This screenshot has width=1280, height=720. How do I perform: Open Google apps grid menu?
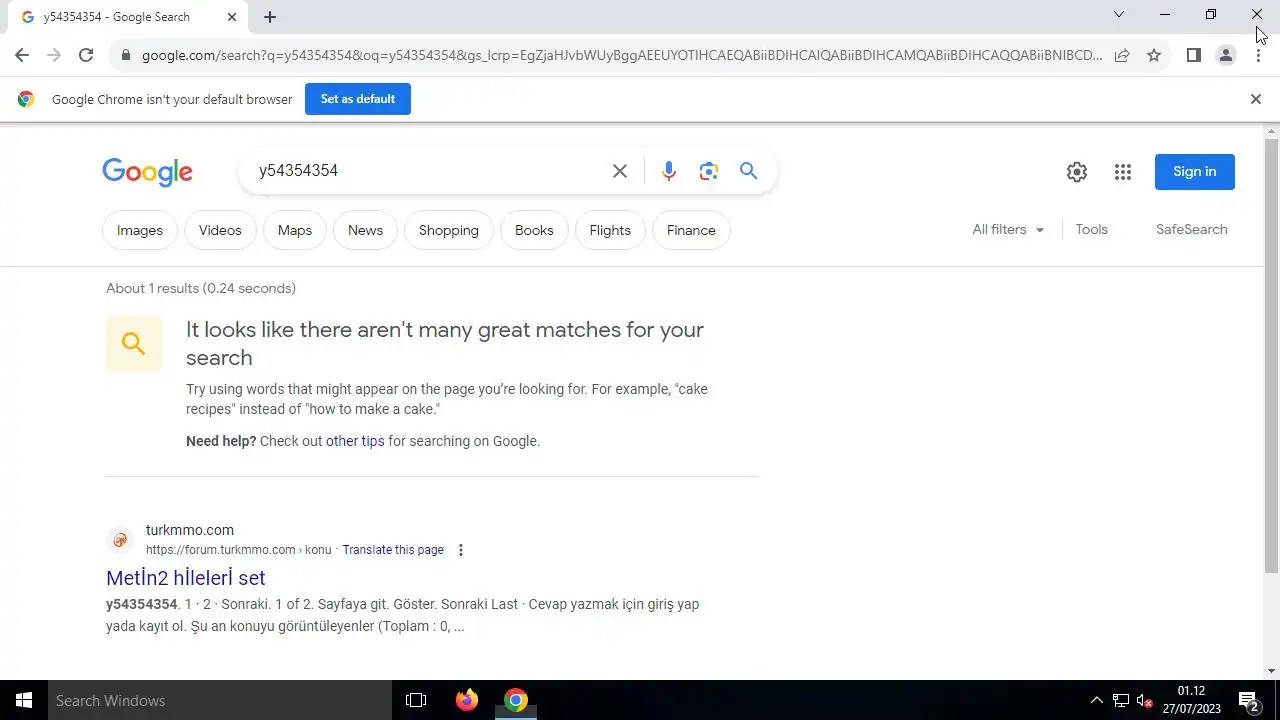pyautogui.click(x=1123, y=172)
